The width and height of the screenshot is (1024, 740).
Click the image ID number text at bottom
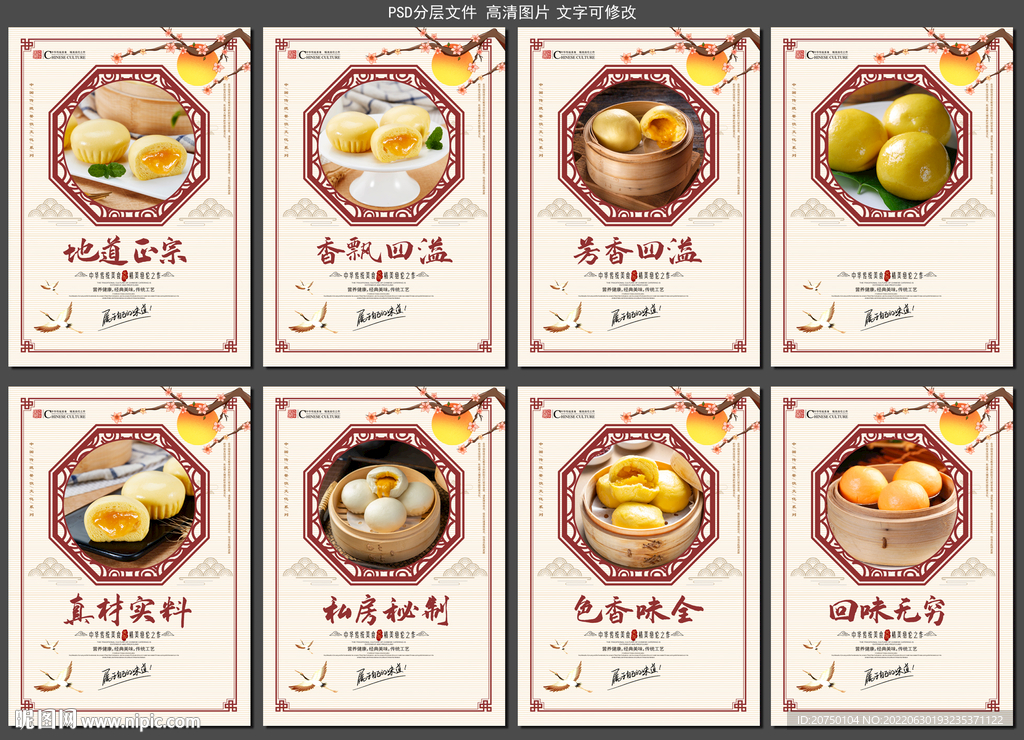tap(901, 720)
